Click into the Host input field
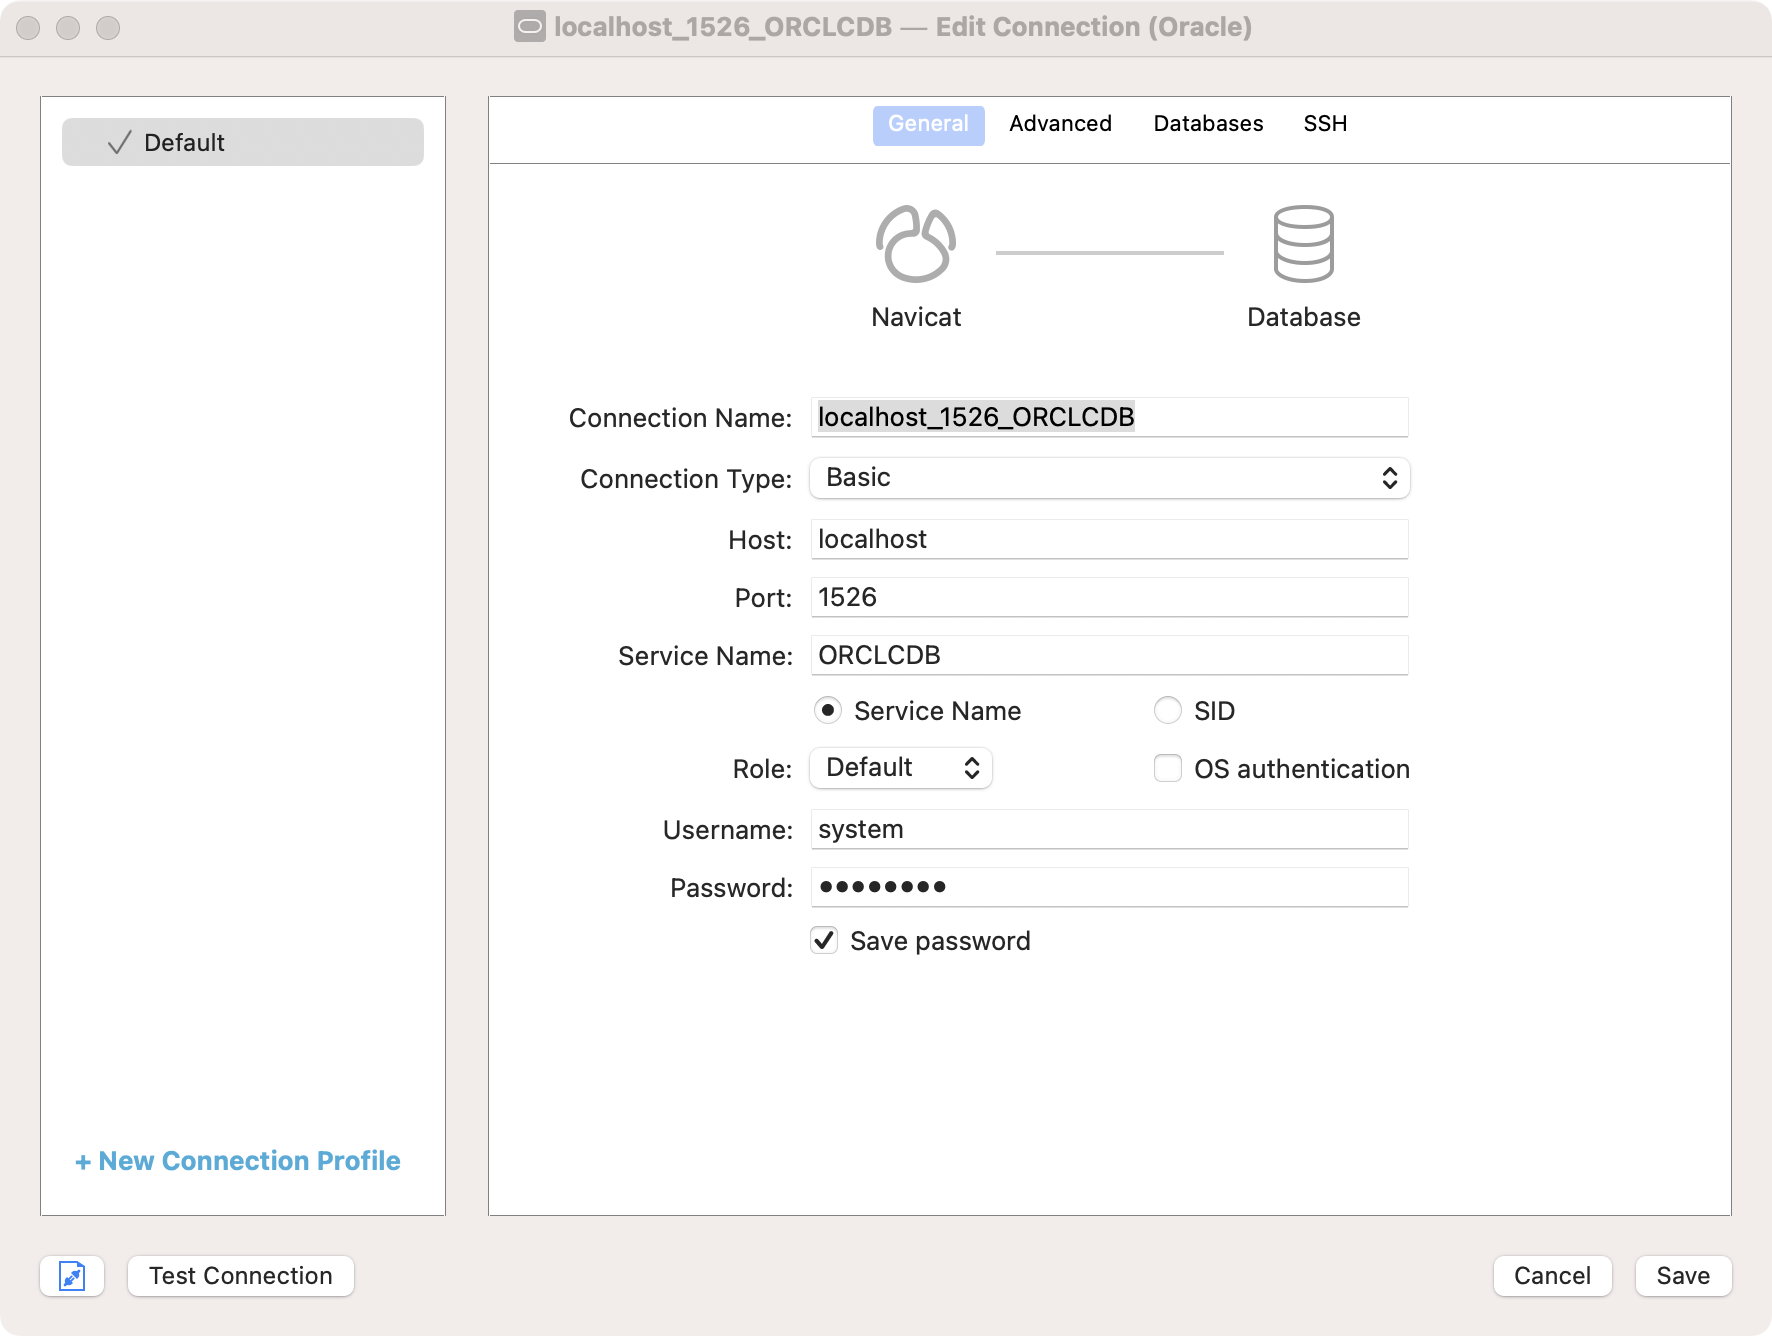The width and height of the screenshot is (1772, 1336). click(1109, 540)
